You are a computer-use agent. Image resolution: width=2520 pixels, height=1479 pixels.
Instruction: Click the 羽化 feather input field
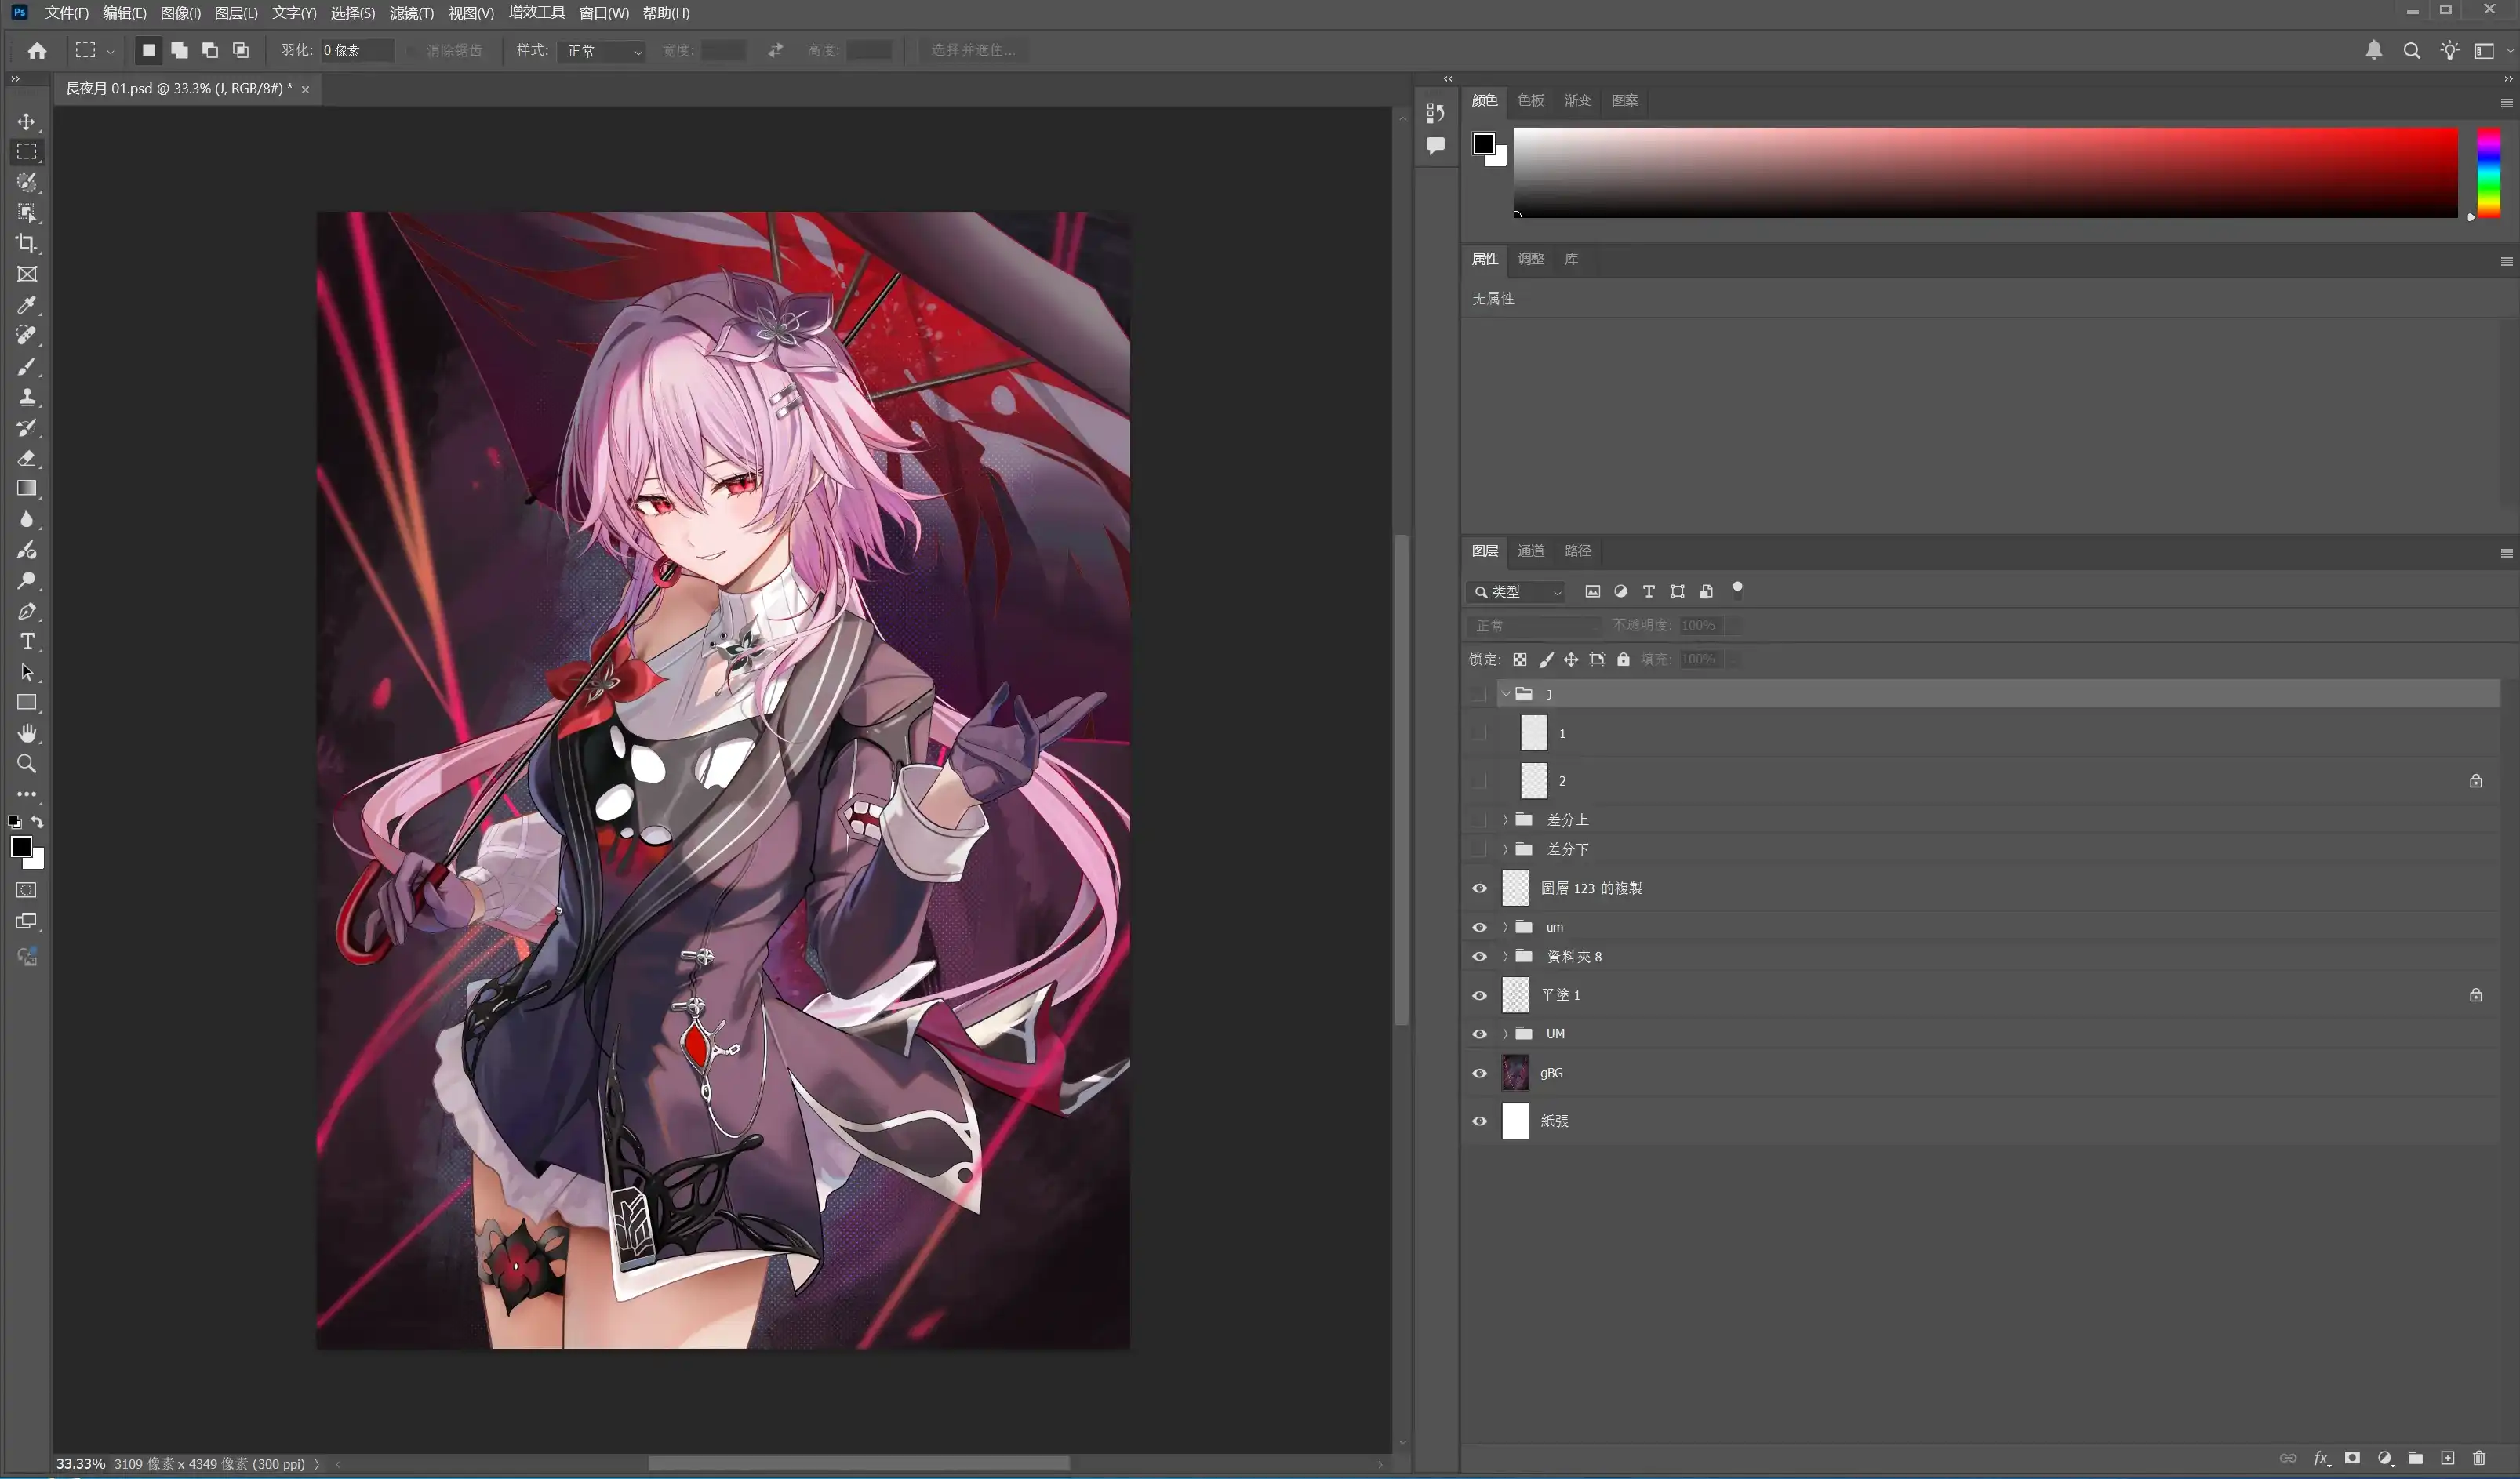coord(356,51)
